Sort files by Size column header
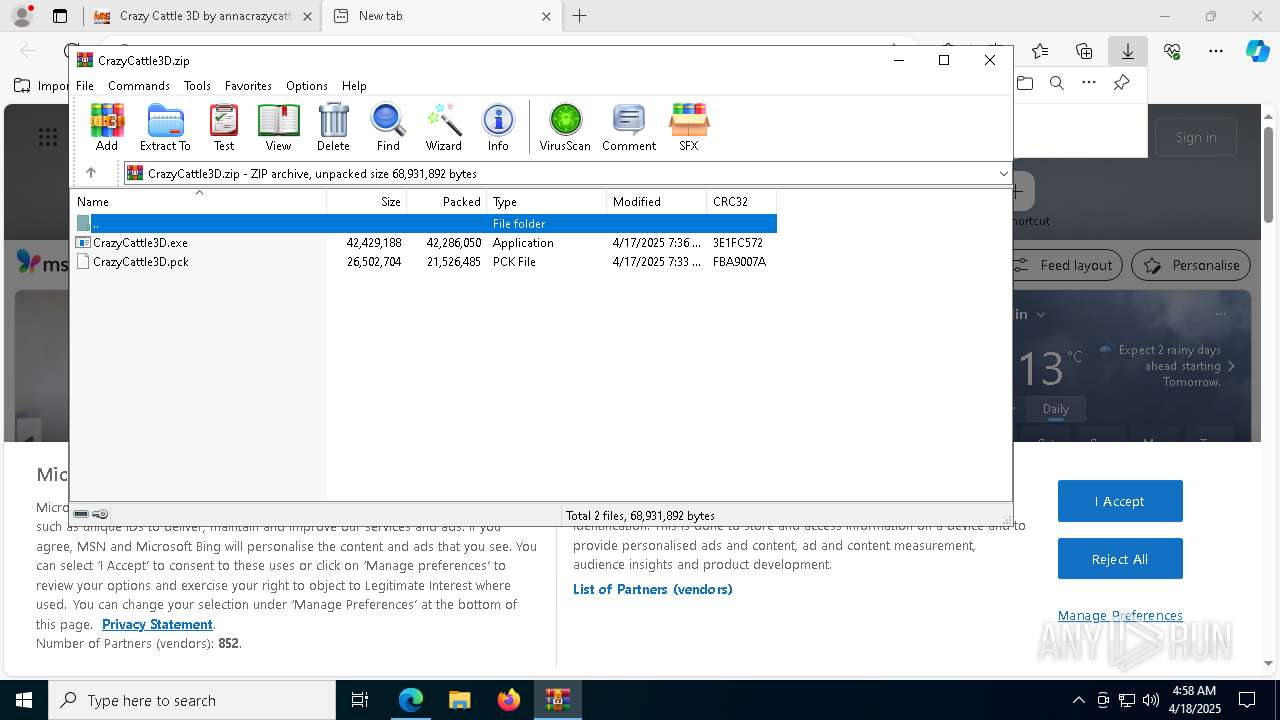 (x=366, y=201)
